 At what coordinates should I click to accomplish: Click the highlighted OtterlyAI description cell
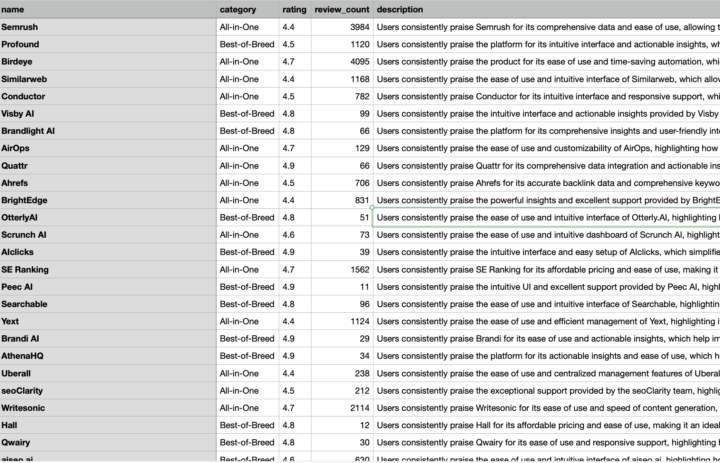pyautogui.click(x=546, y=218)
